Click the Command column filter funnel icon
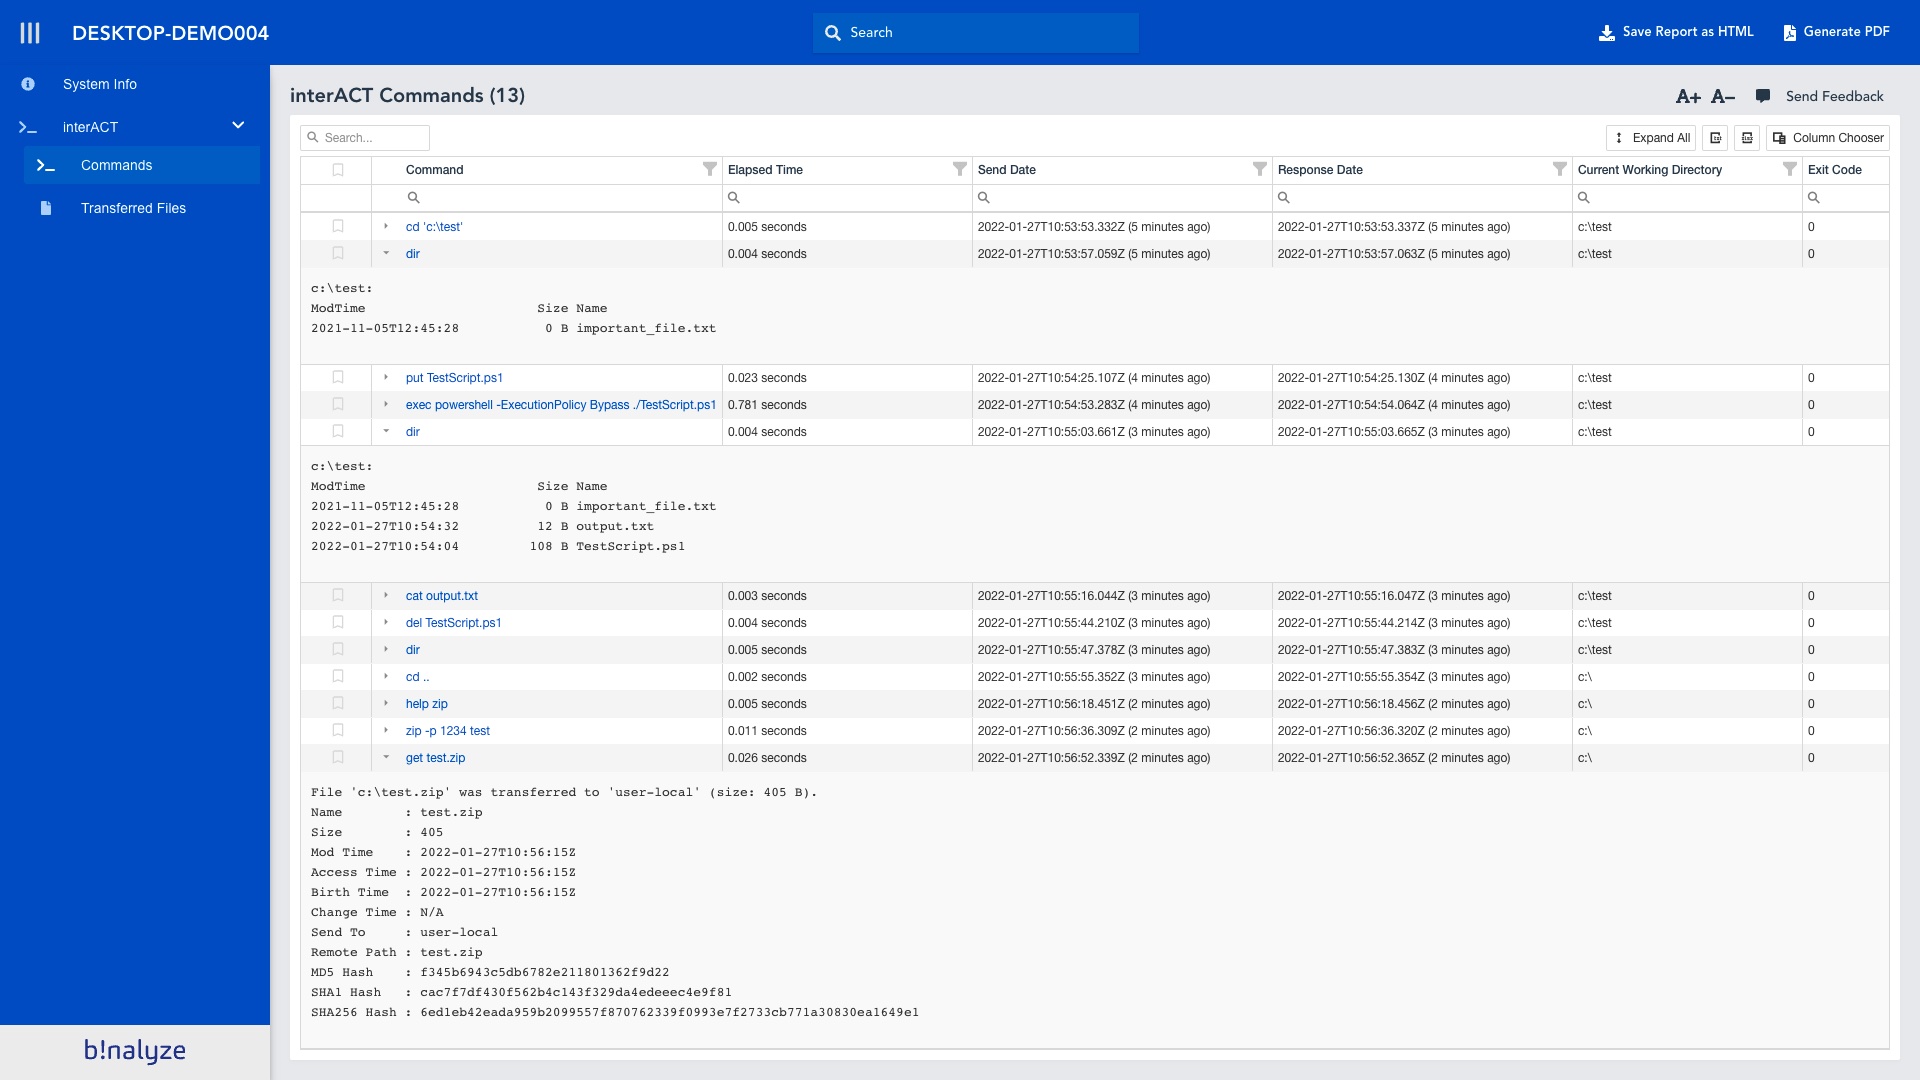Viewport: 1920px width, 1080px height. click(709, 169)
